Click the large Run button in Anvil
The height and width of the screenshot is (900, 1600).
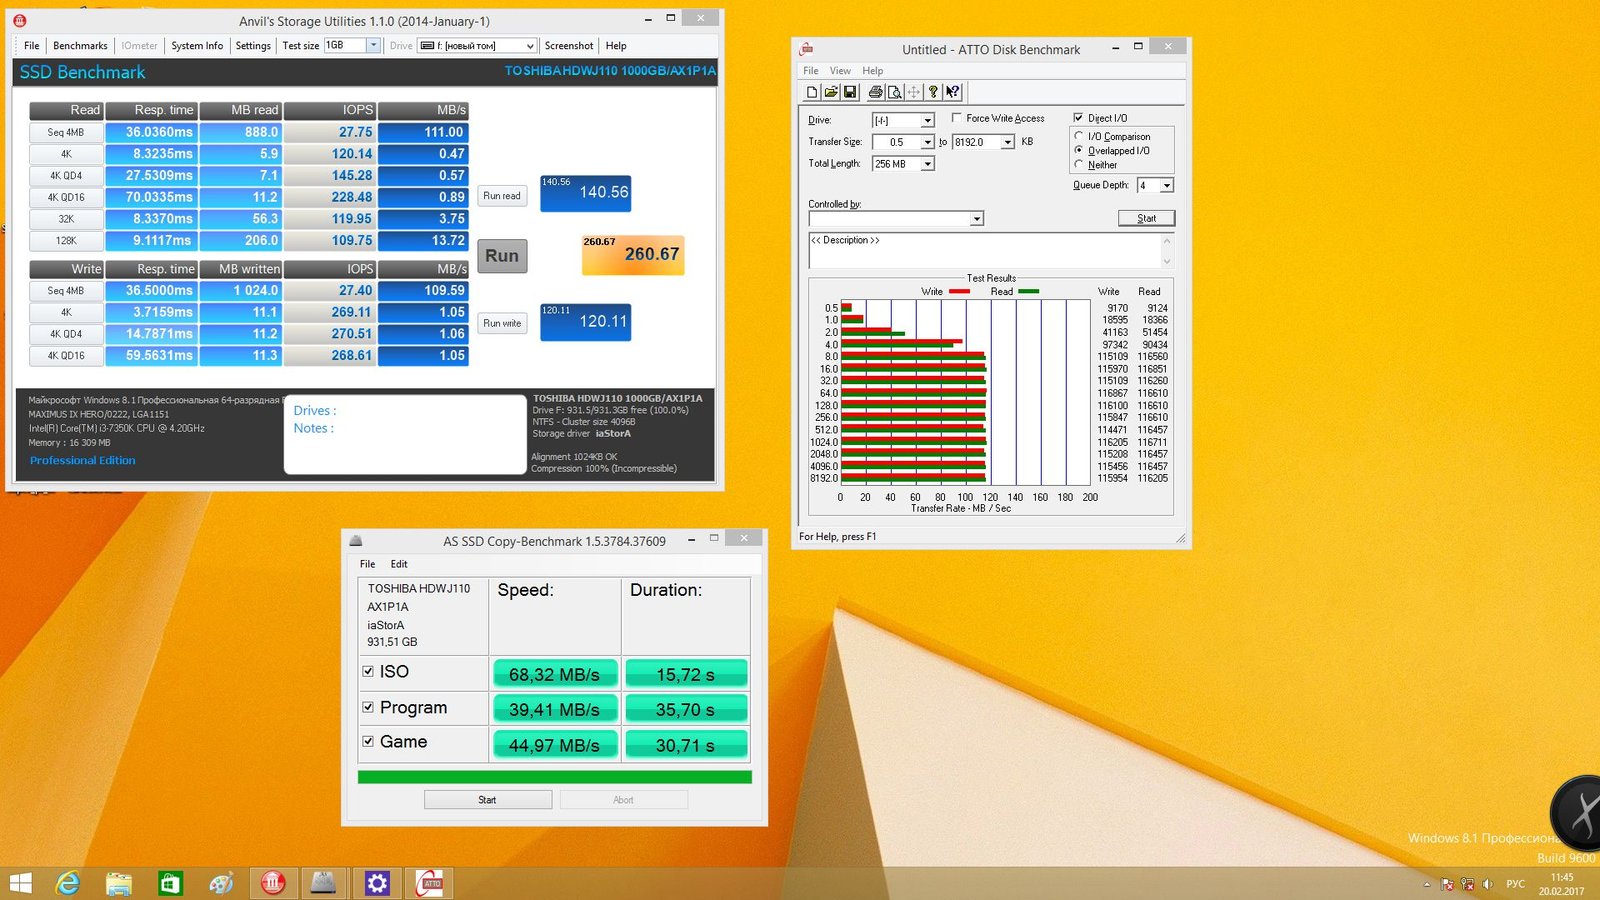click(502, 256)
